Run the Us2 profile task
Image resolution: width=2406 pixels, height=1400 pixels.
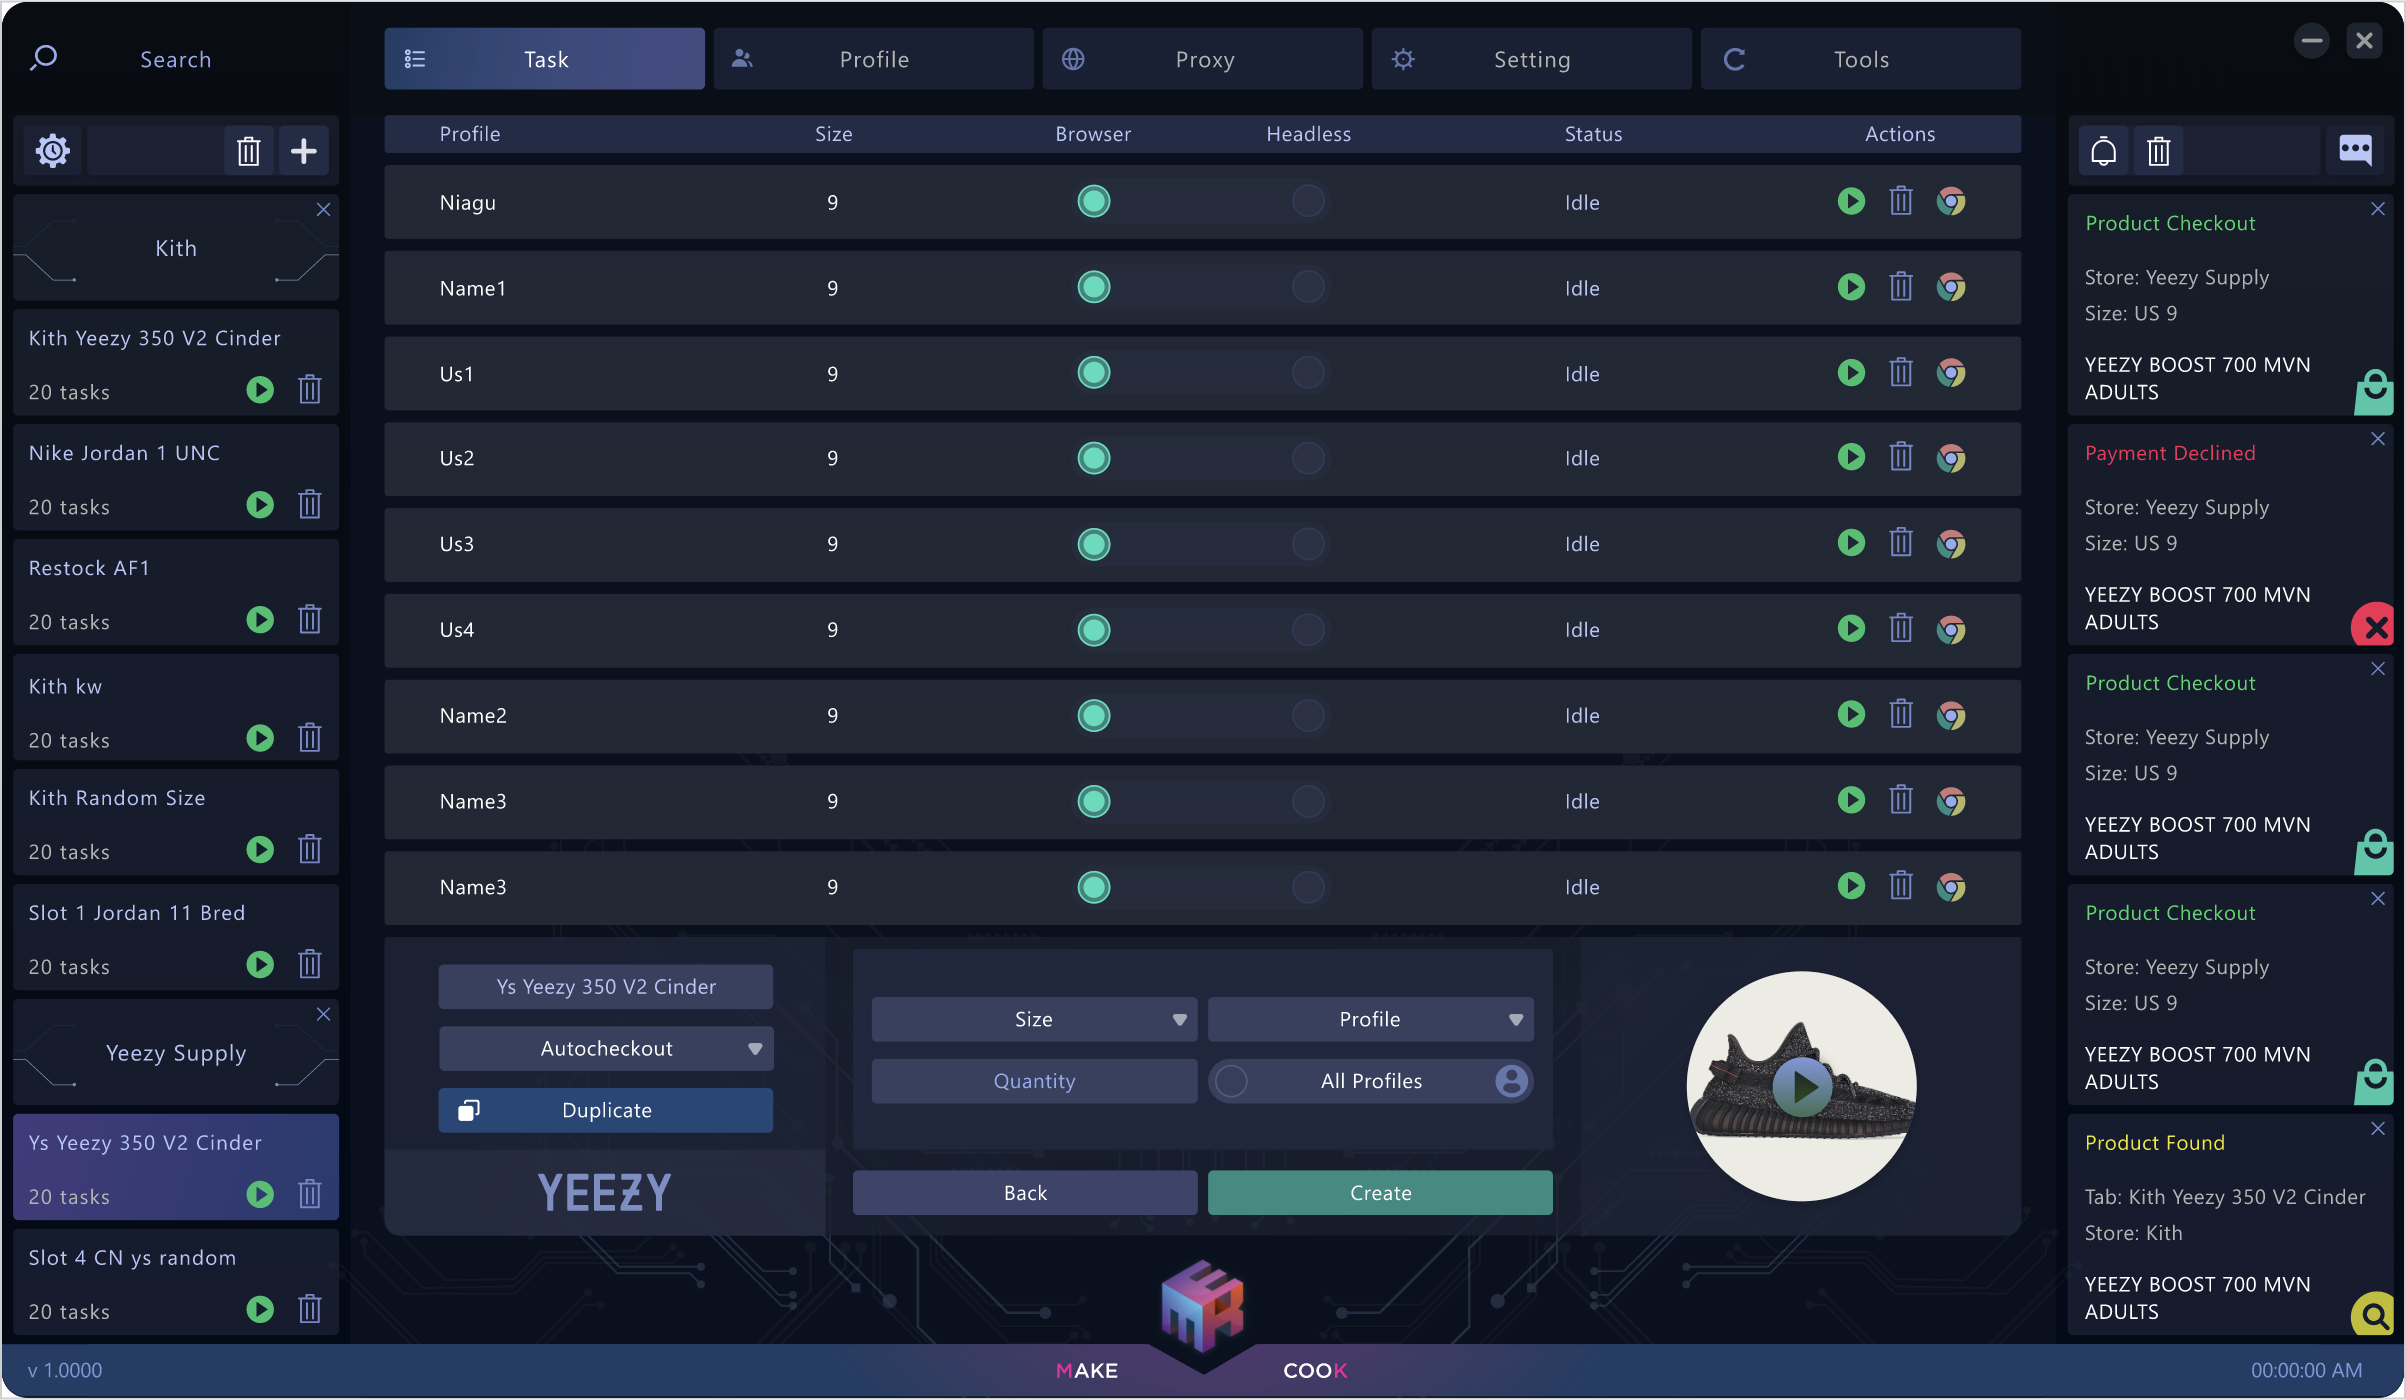1851,457
